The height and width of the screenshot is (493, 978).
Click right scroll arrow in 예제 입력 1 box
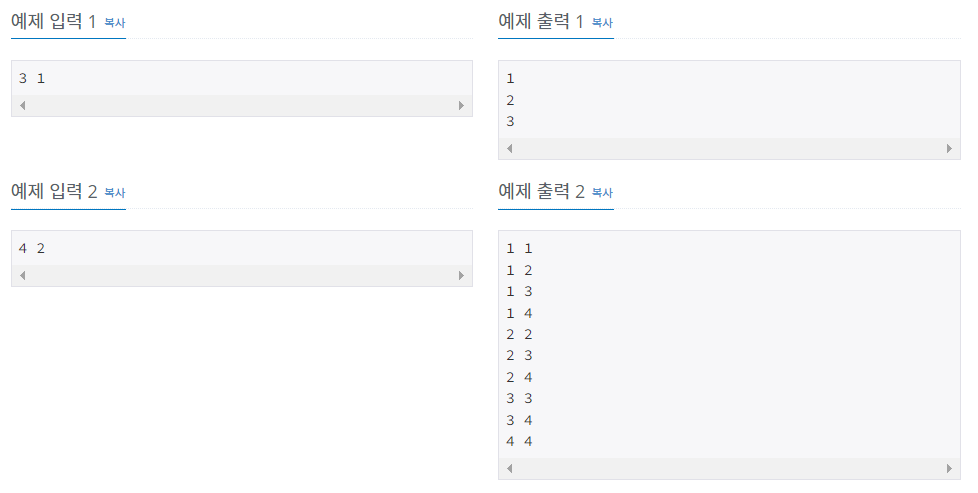coord(462,105)
